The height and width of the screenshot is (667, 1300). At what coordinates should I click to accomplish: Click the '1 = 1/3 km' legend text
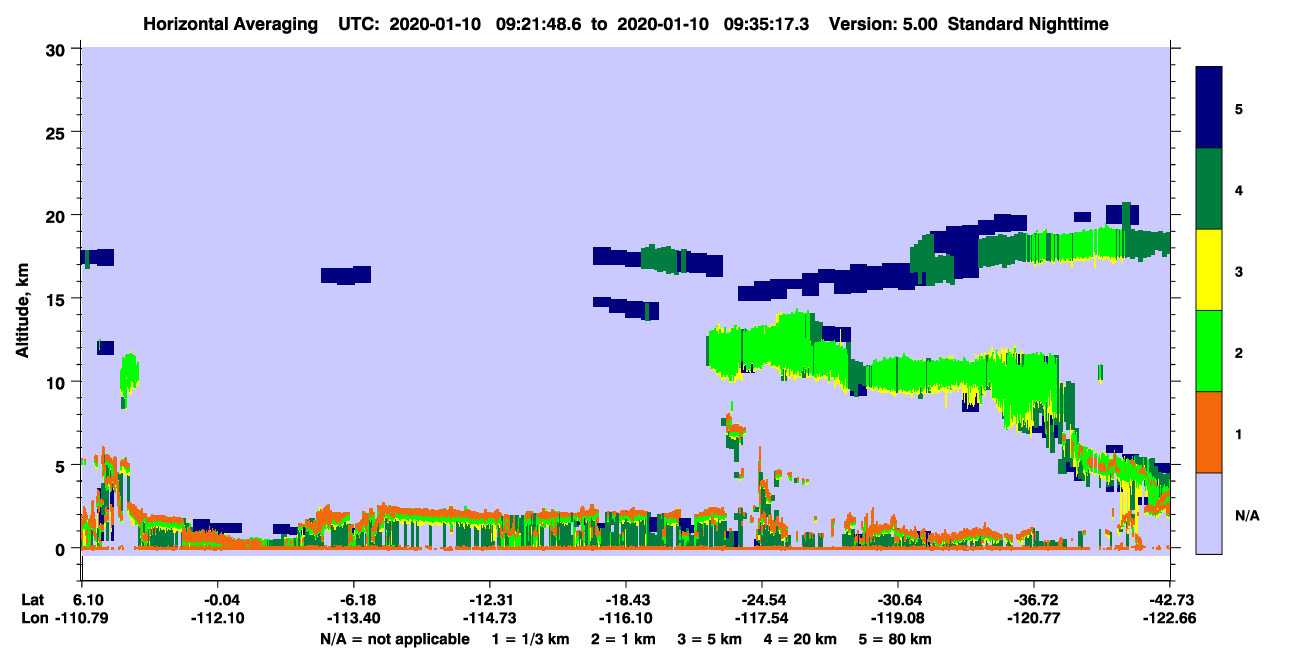click(x=529, y=639)
